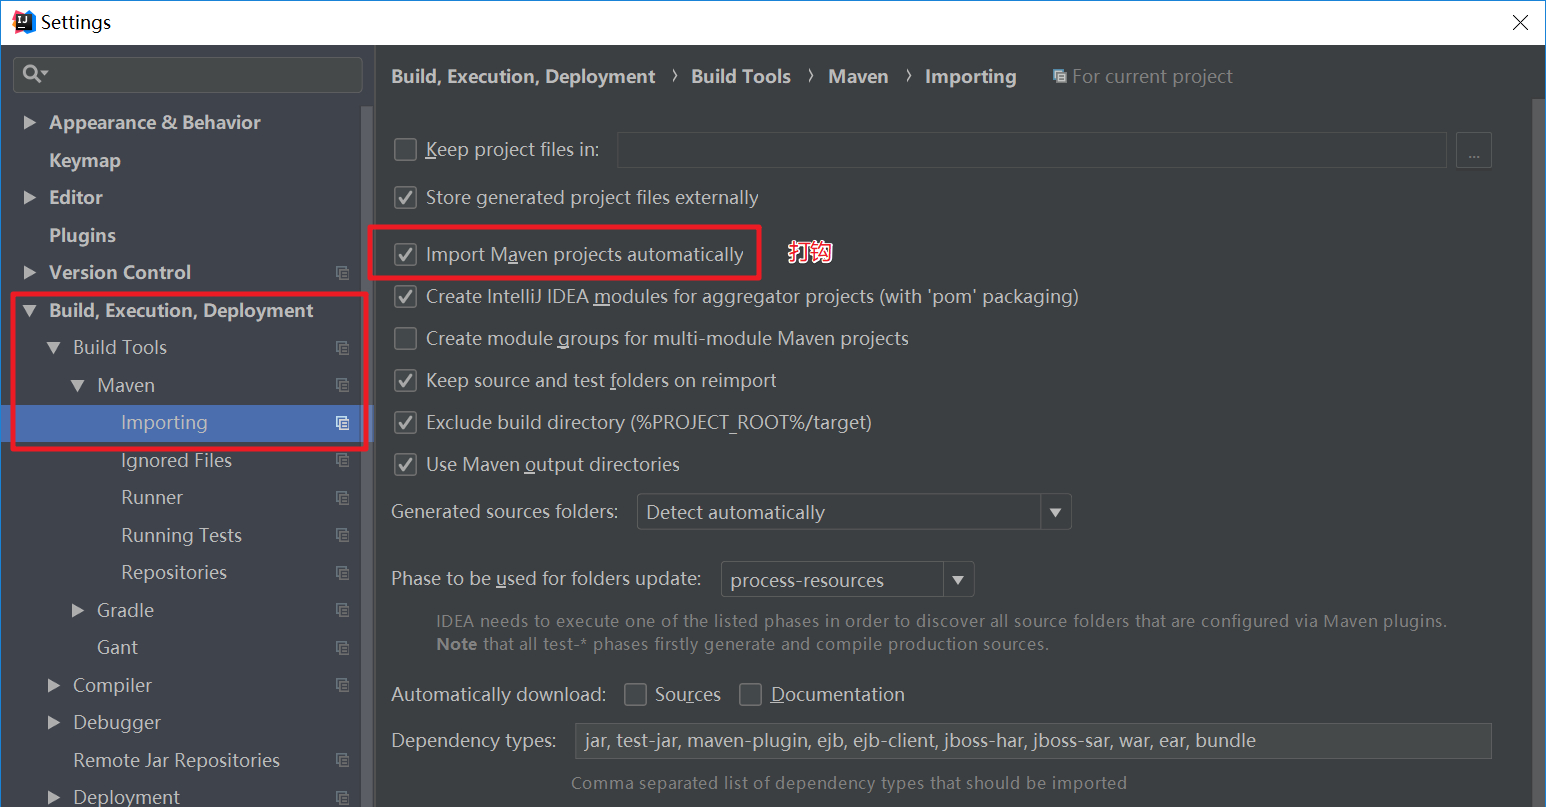Toggle Create IntelliJ IDEA modules for aggregator projects

click(405, 297)
